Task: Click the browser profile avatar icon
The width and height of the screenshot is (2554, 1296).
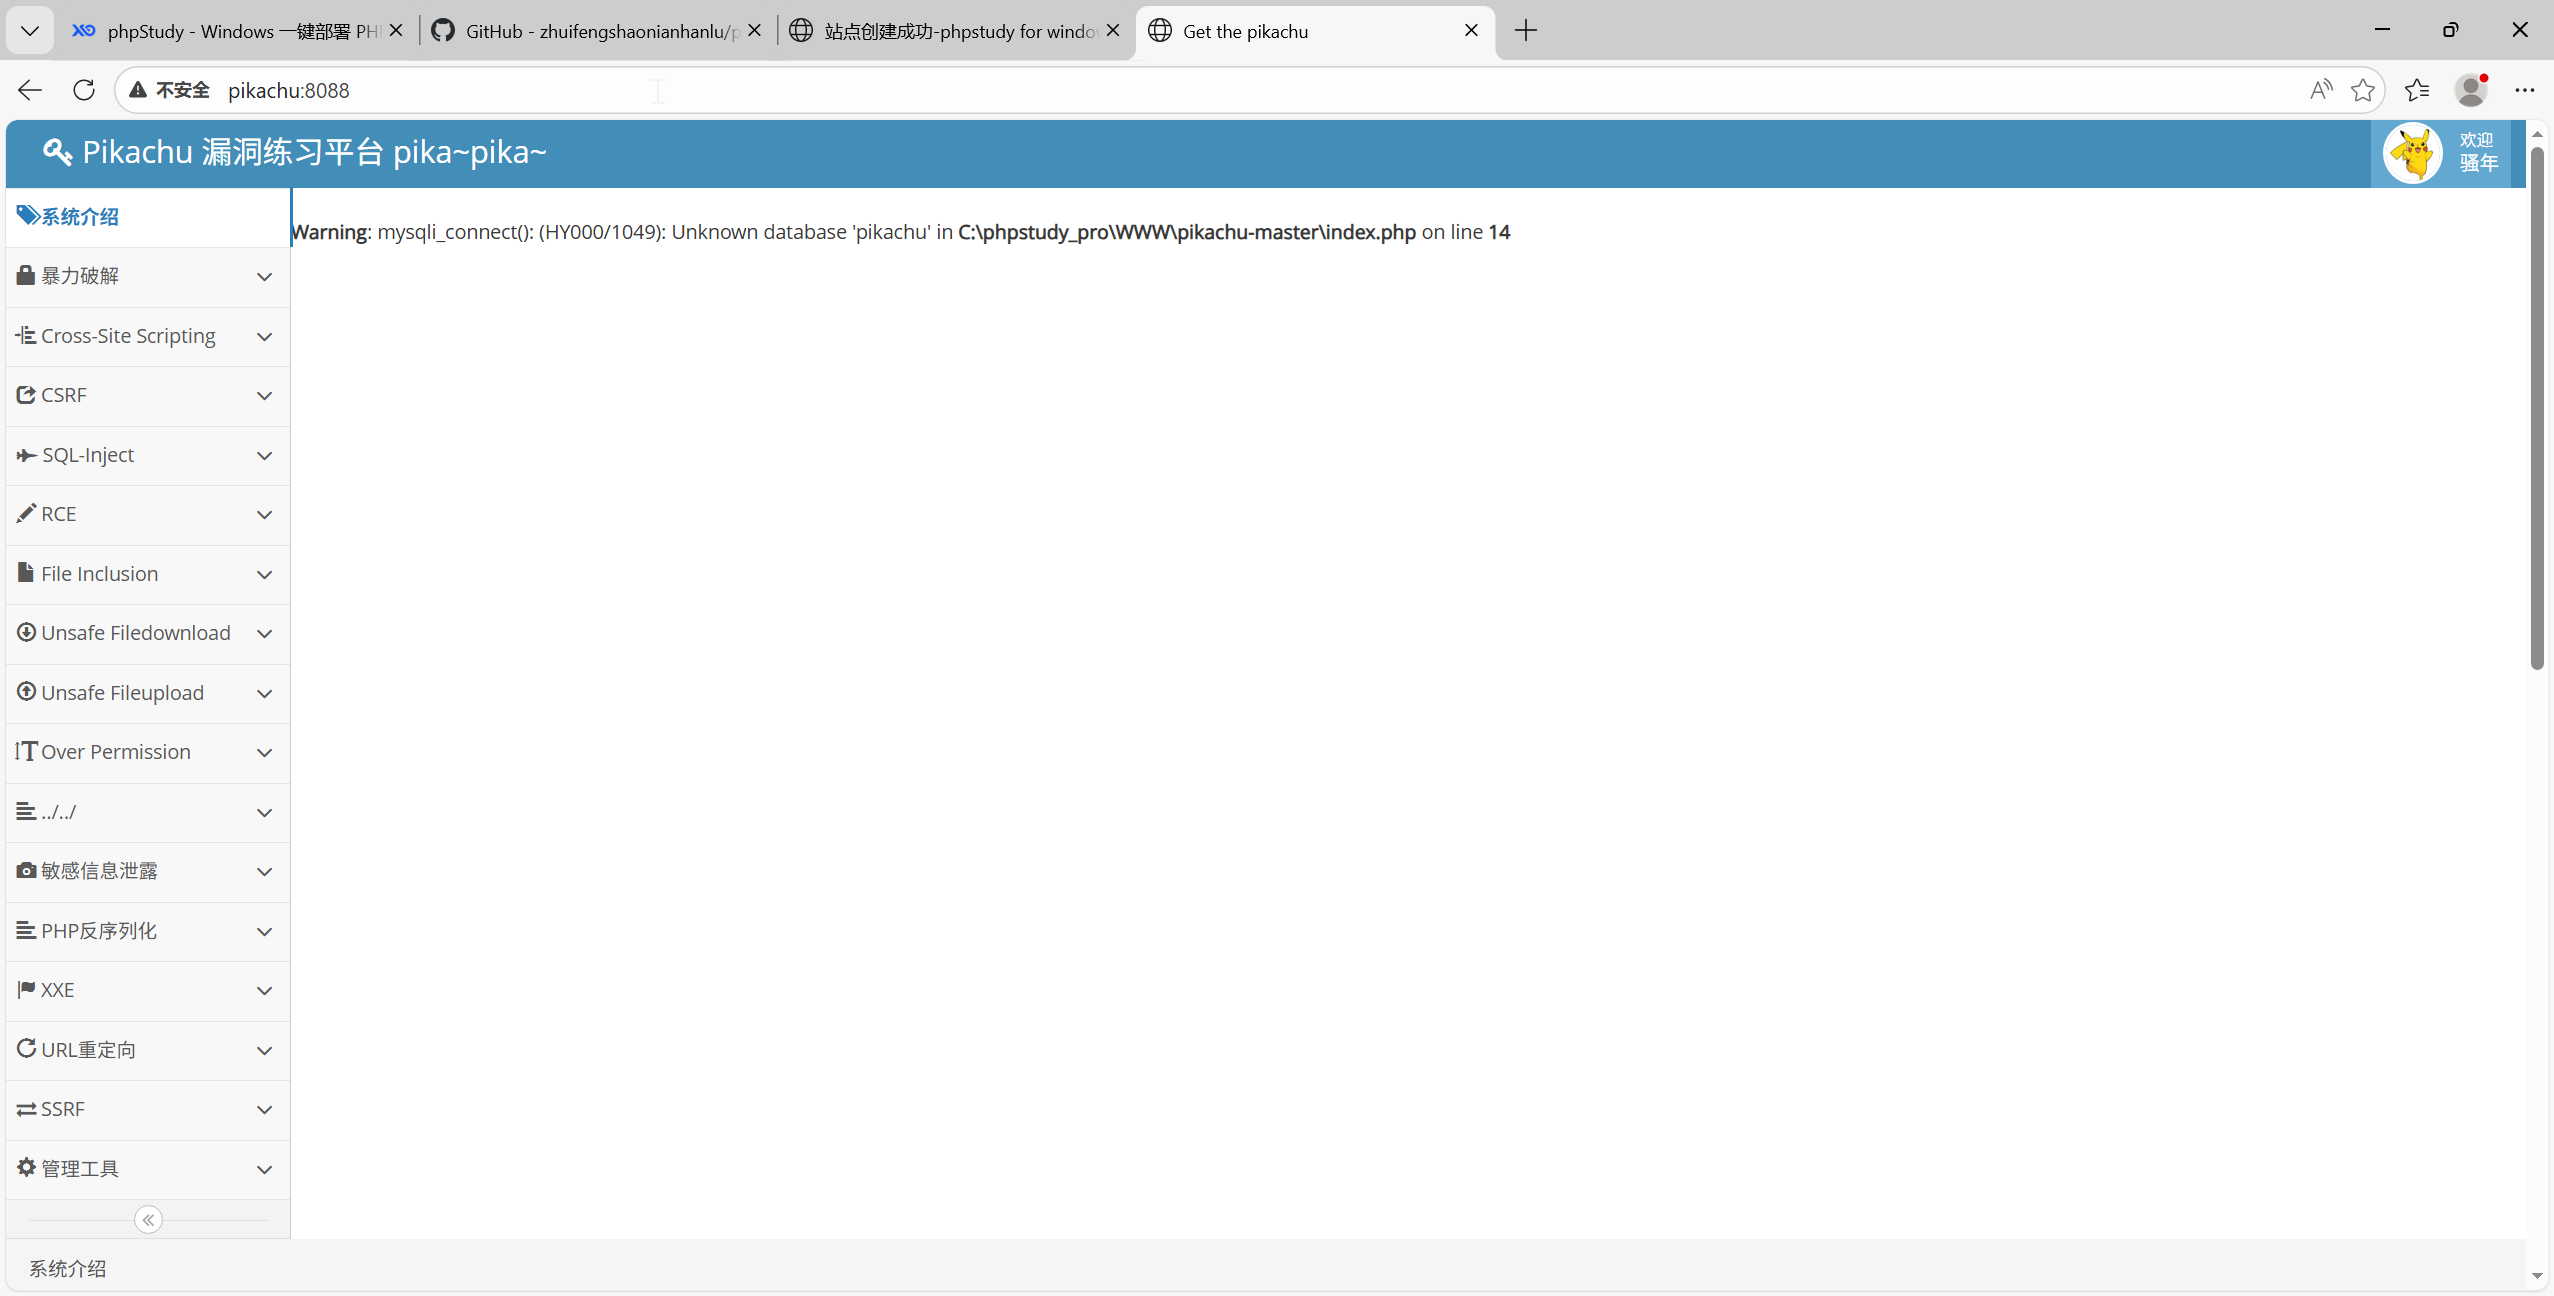Action: (x=2471, y=90)
